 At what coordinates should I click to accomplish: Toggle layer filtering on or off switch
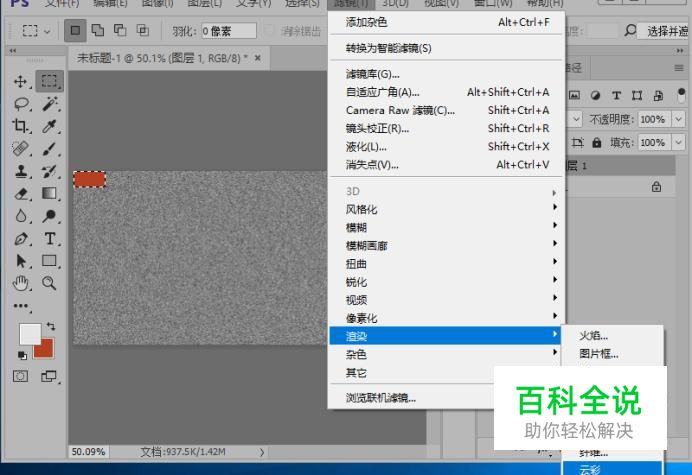coord(681,95)
